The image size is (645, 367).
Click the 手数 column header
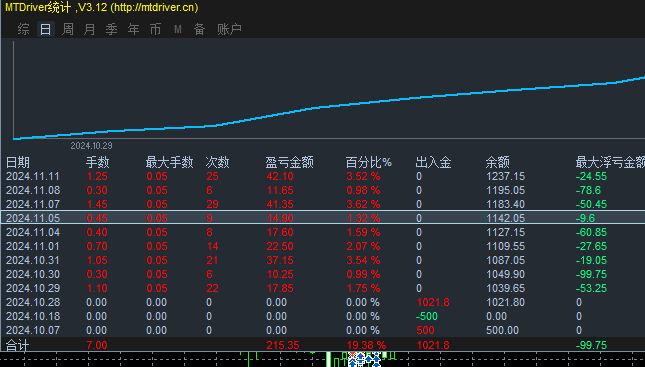click(97, 163)
